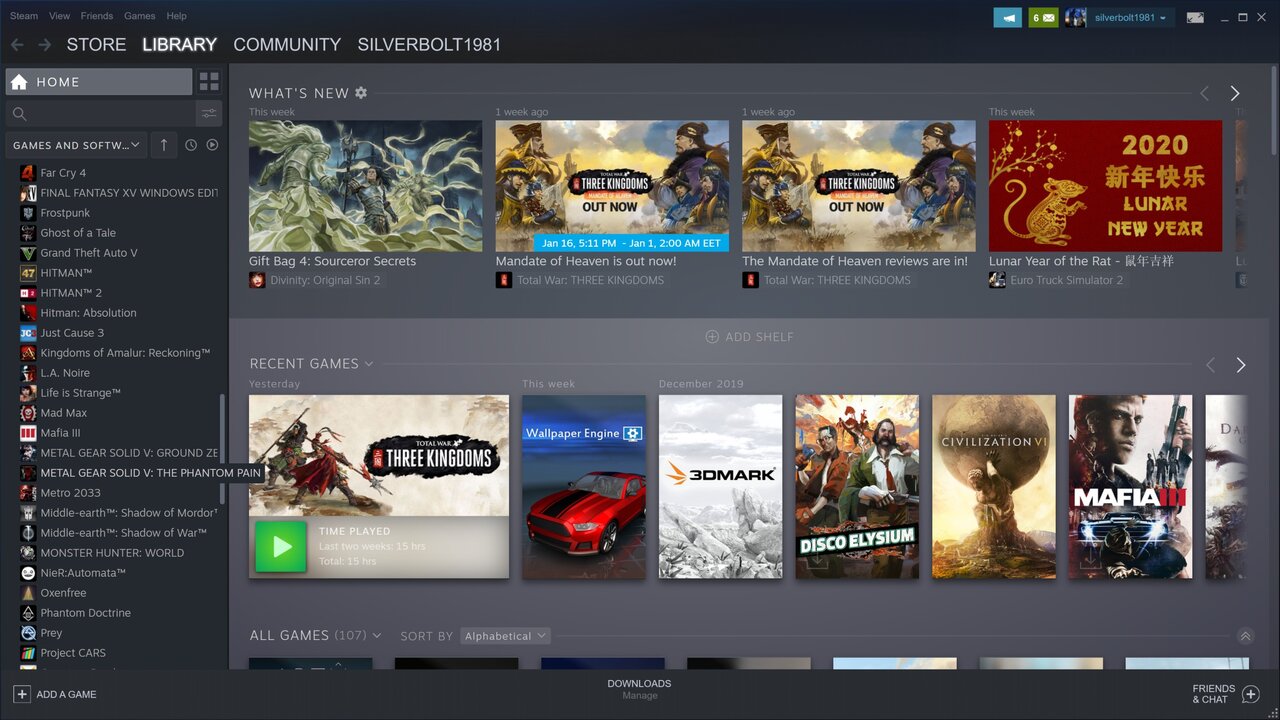Viewport: 1280px width, 720px height.
Task: Open the 6 new messages inbox
Action: point(1043,17)
